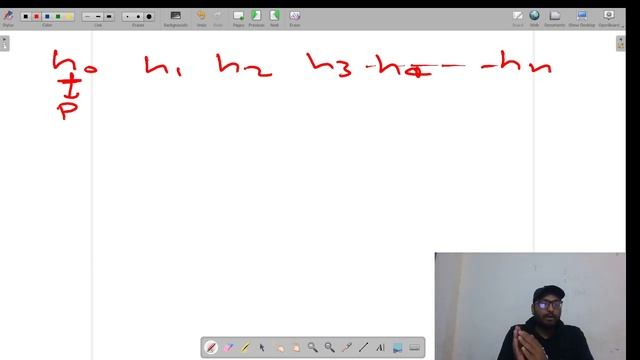This screenshot has width=640, height=360.
Task: Show the virtual keyboard
Action: coord(414,348)
